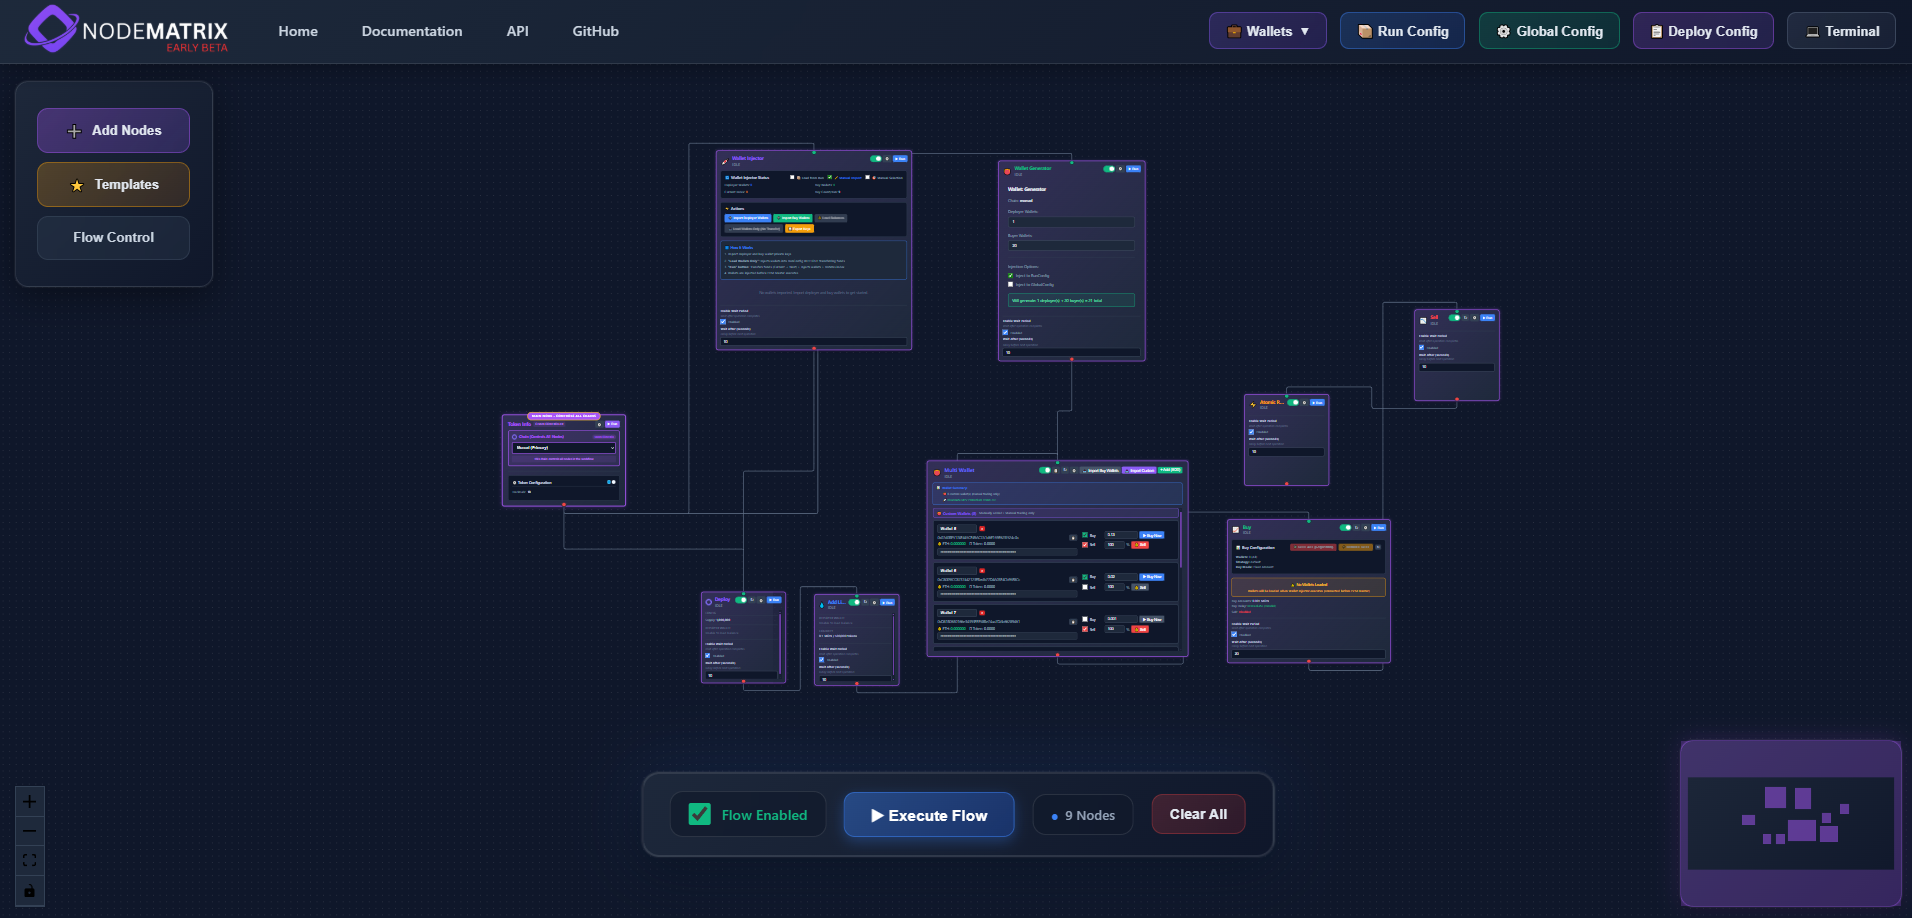Screen dimensions: 1912x918
Task: Check Inject to GlobalConfig in Wallet Generator
Action: (1010, 284)
